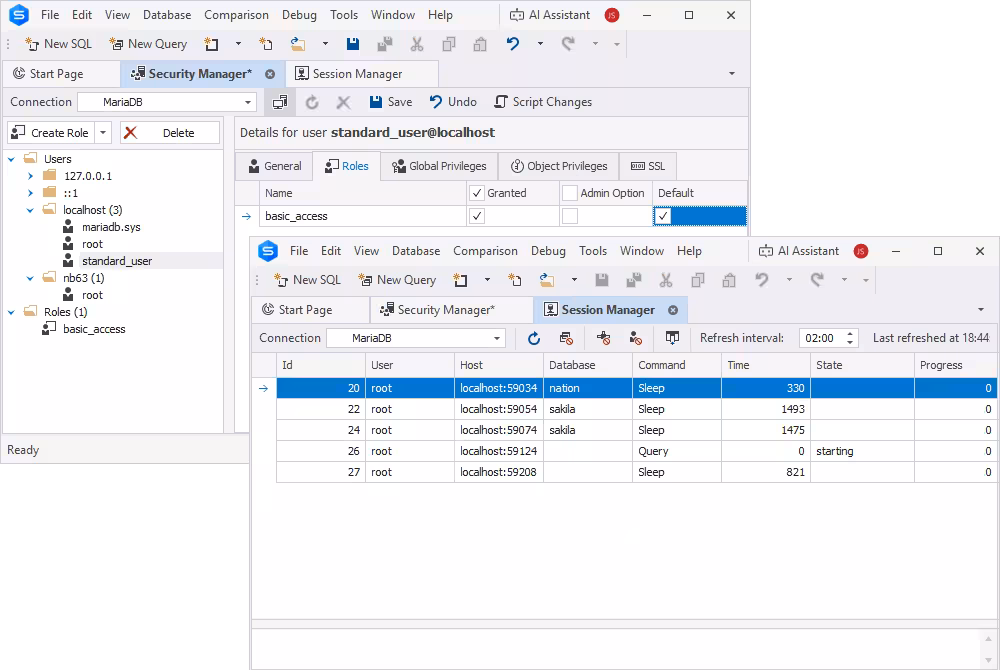
Task: Click the blue Refresh sessions icon in the Session Manager toolbar
Action: [x=534, y=339]
